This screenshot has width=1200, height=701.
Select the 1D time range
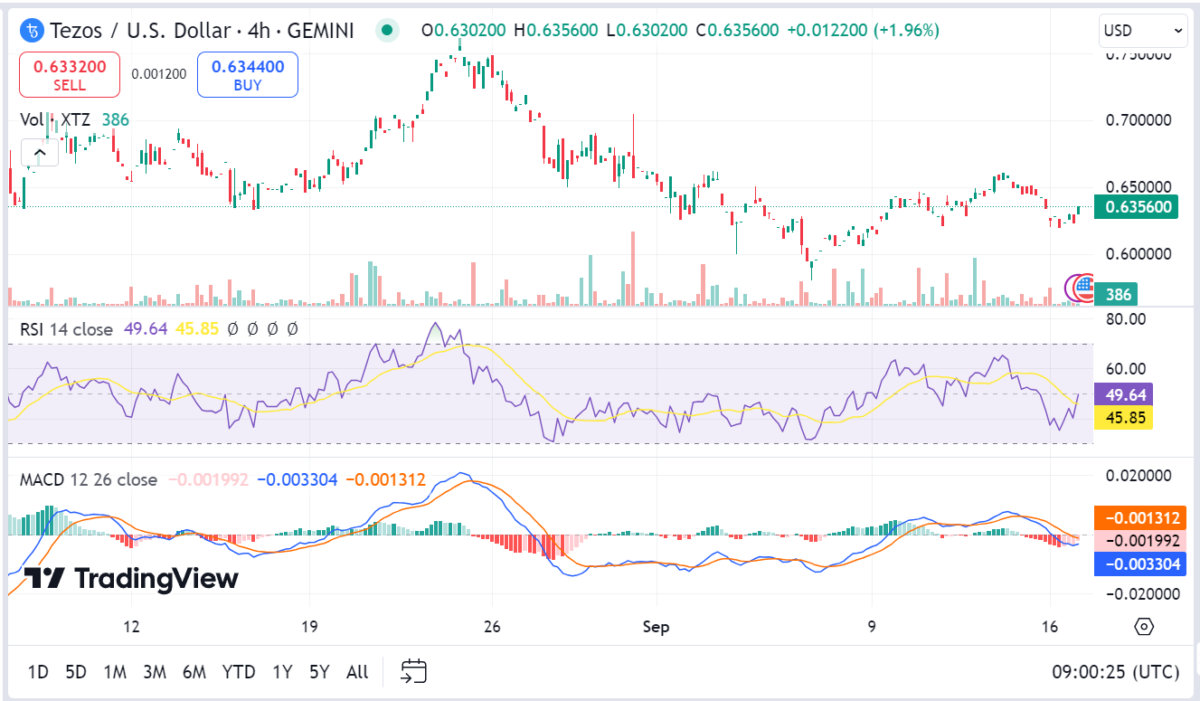coord(38,672)
